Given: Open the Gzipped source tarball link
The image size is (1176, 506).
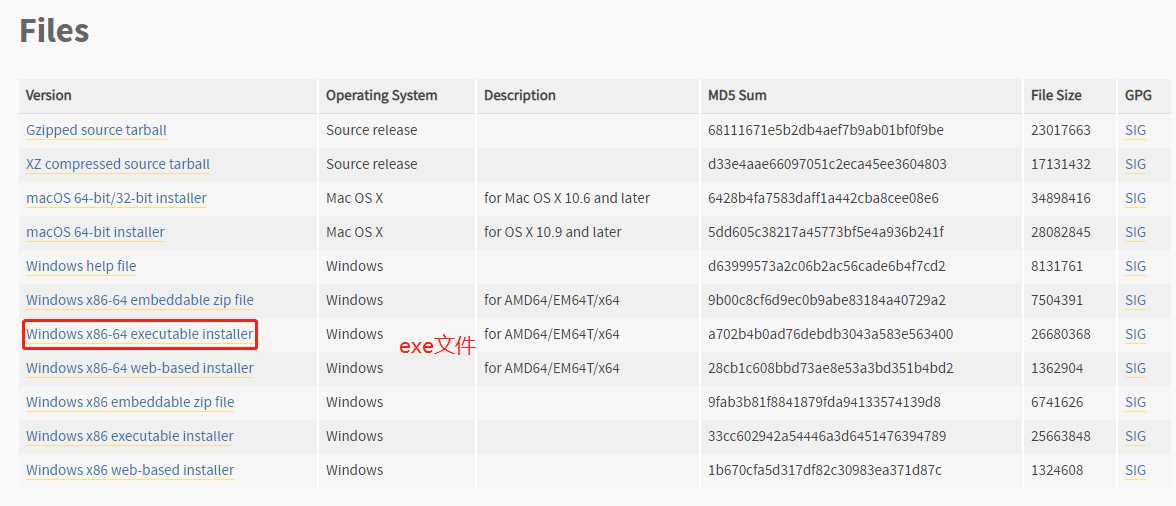Looking at the screenshot, I should tap(96, 130).
